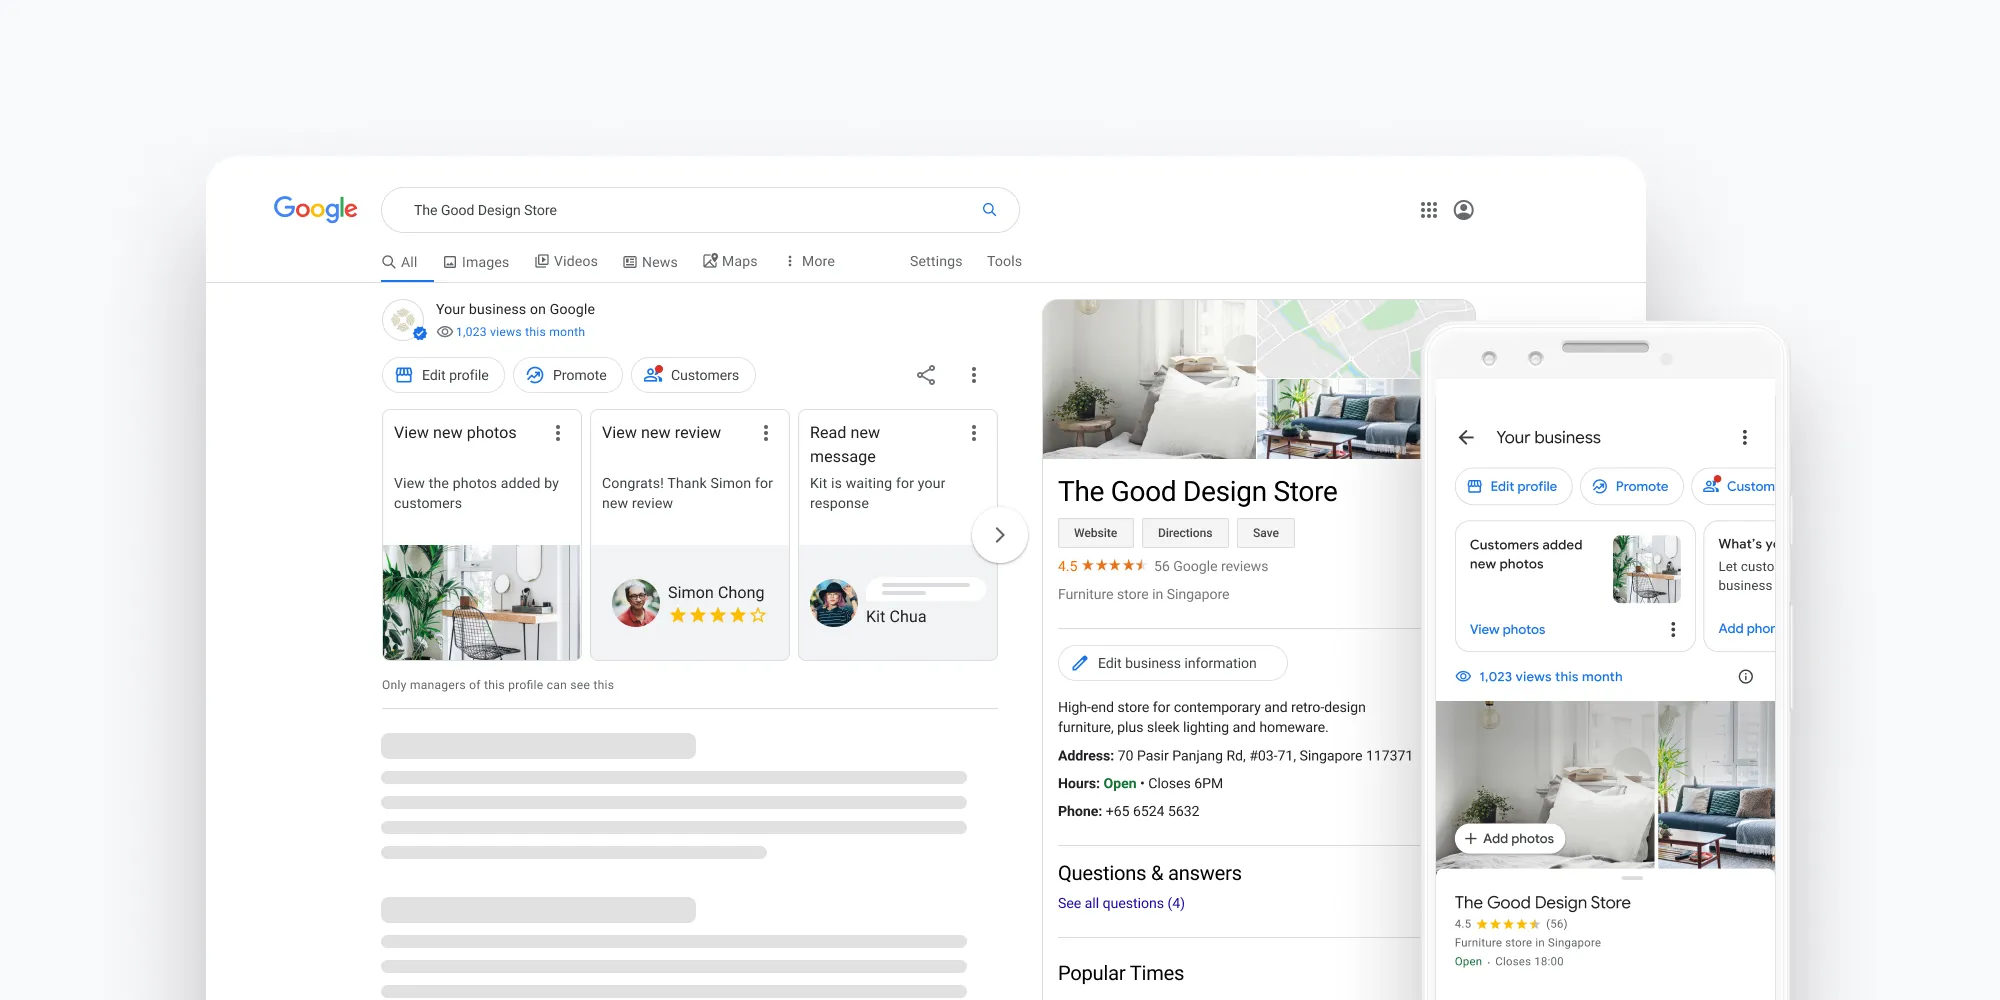2000x1000 pixels.
Task: Click the phone number +65 6524 5632
Action: (1152, 811)
